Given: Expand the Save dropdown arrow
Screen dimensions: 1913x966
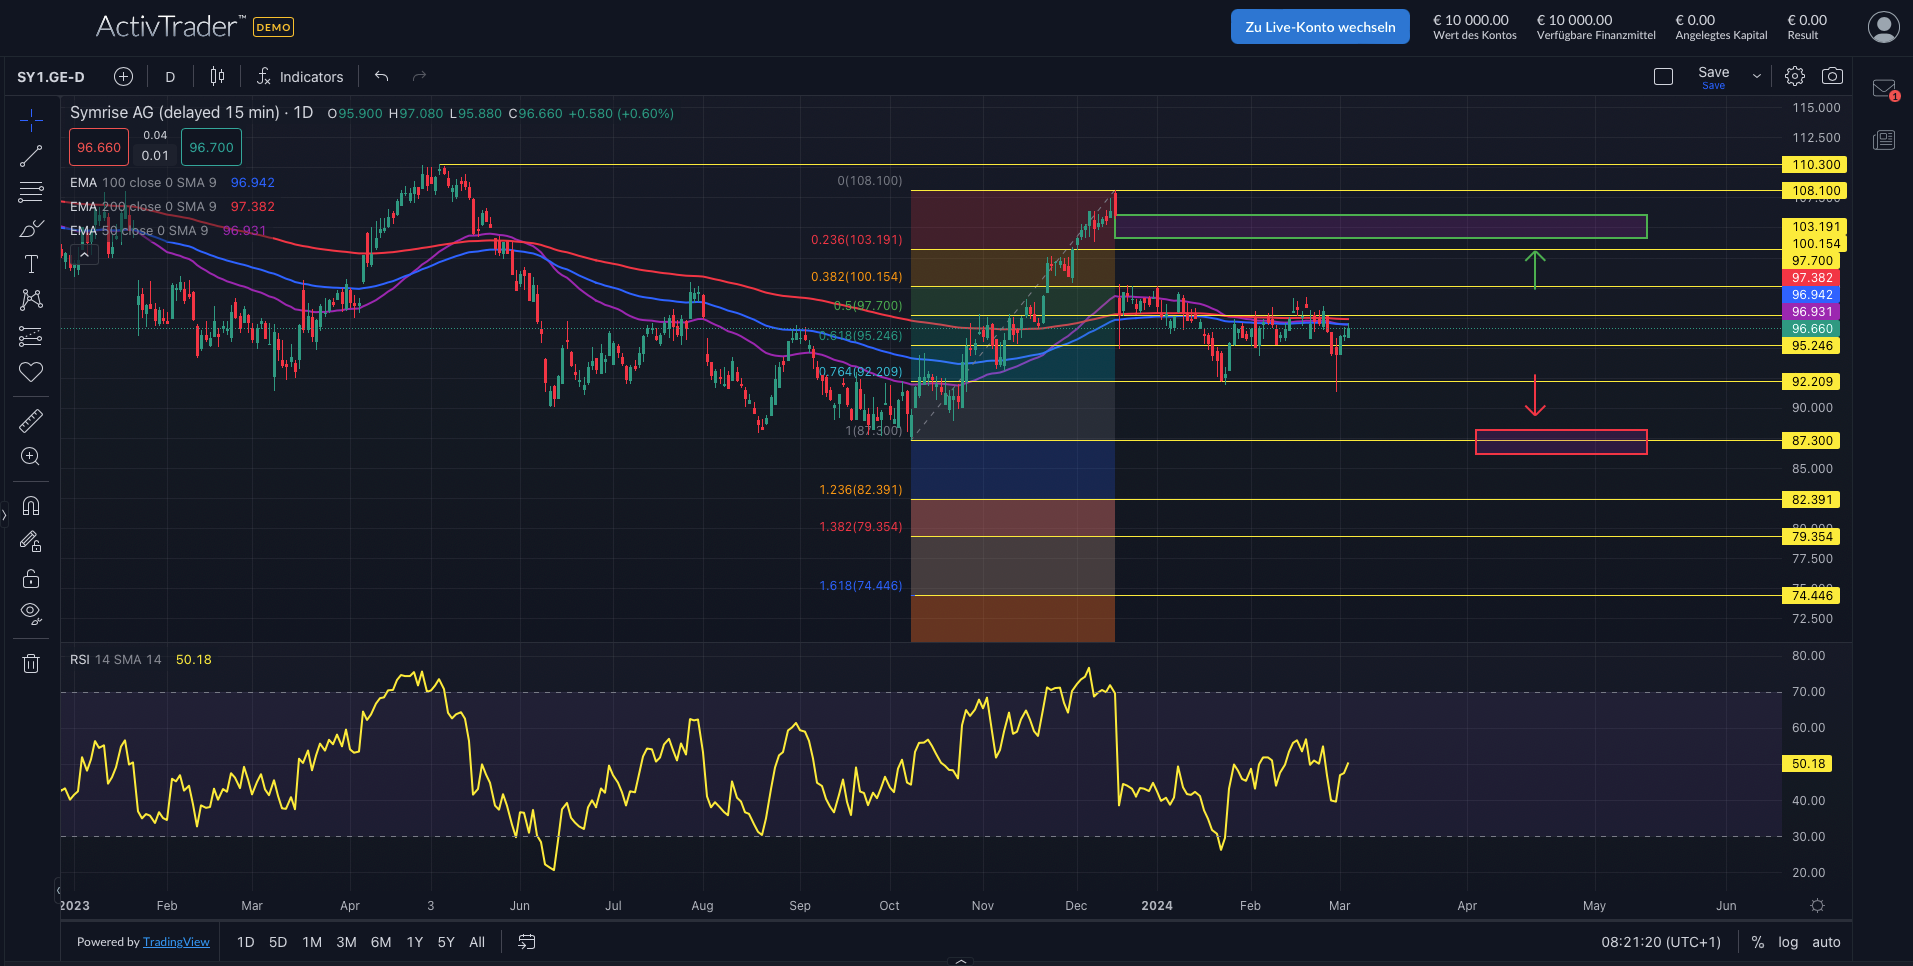Looking at the screenshot, I should tap(1756, 77).
